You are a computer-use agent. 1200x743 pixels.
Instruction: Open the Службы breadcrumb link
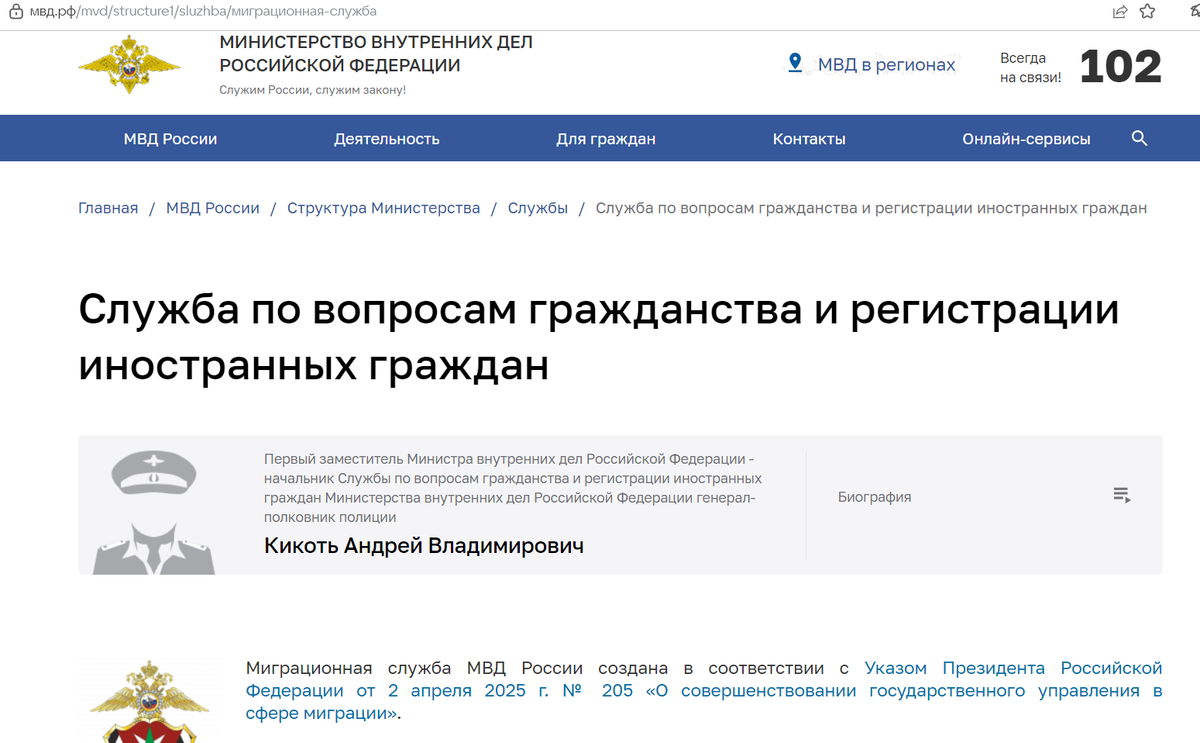(x=538, y=207)
